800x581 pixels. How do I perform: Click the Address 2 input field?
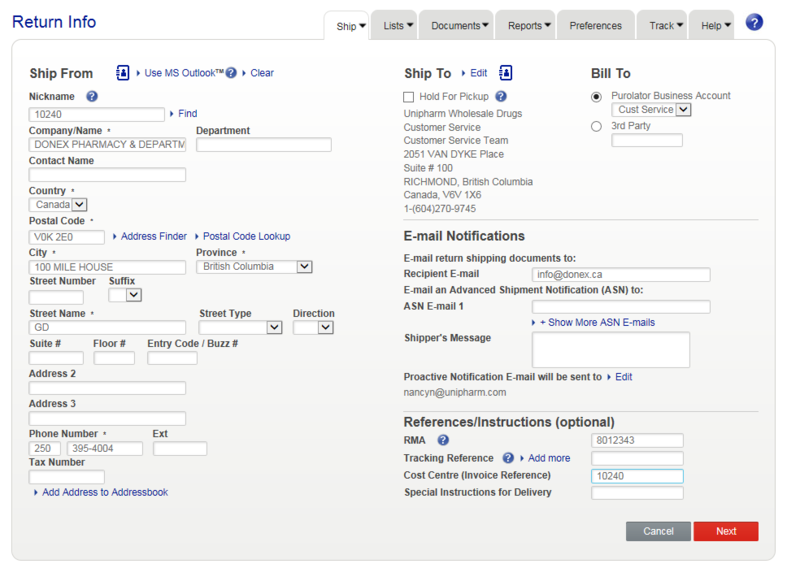pyautogui.click(x=108, y=388)
